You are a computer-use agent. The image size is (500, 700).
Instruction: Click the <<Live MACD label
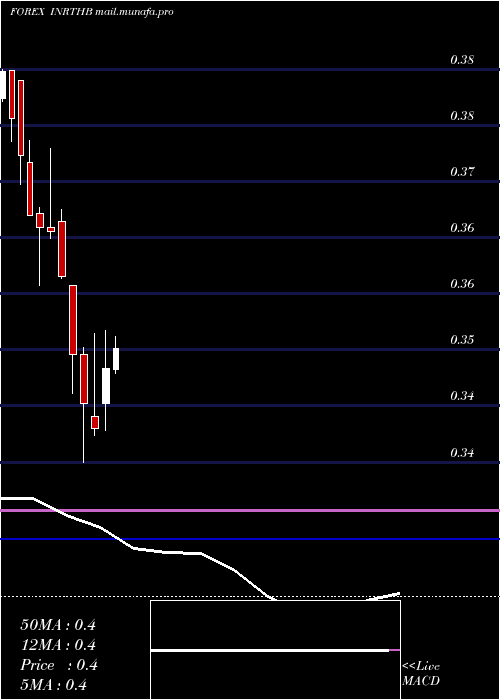pyautogui.click(x=421, y=674)
